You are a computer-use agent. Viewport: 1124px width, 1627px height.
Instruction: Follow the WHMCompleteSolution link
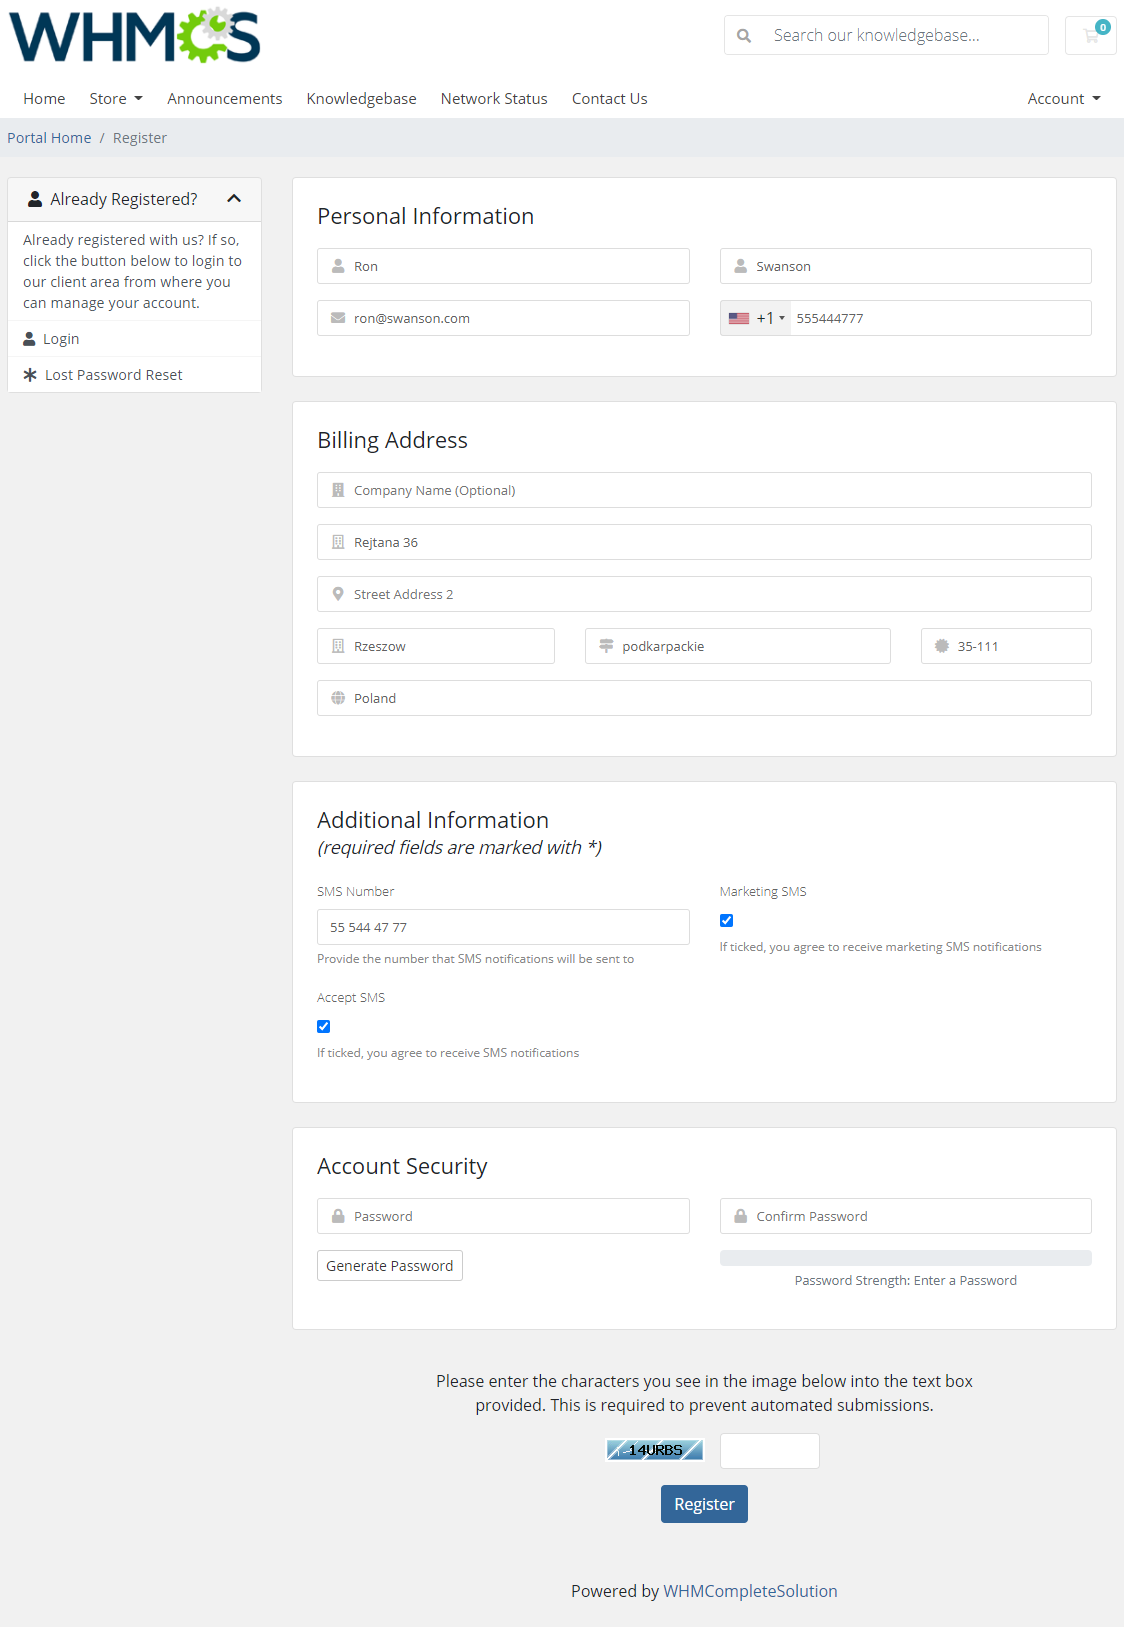point(750,1591)
